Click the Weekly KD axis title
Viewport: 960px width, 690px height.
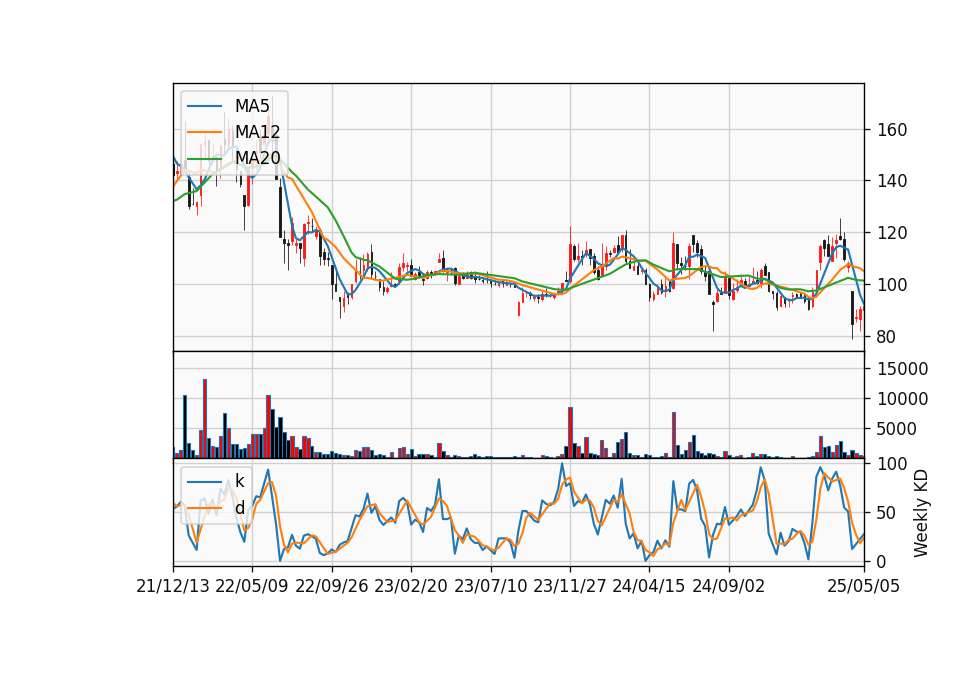click(x=921, y=513)
